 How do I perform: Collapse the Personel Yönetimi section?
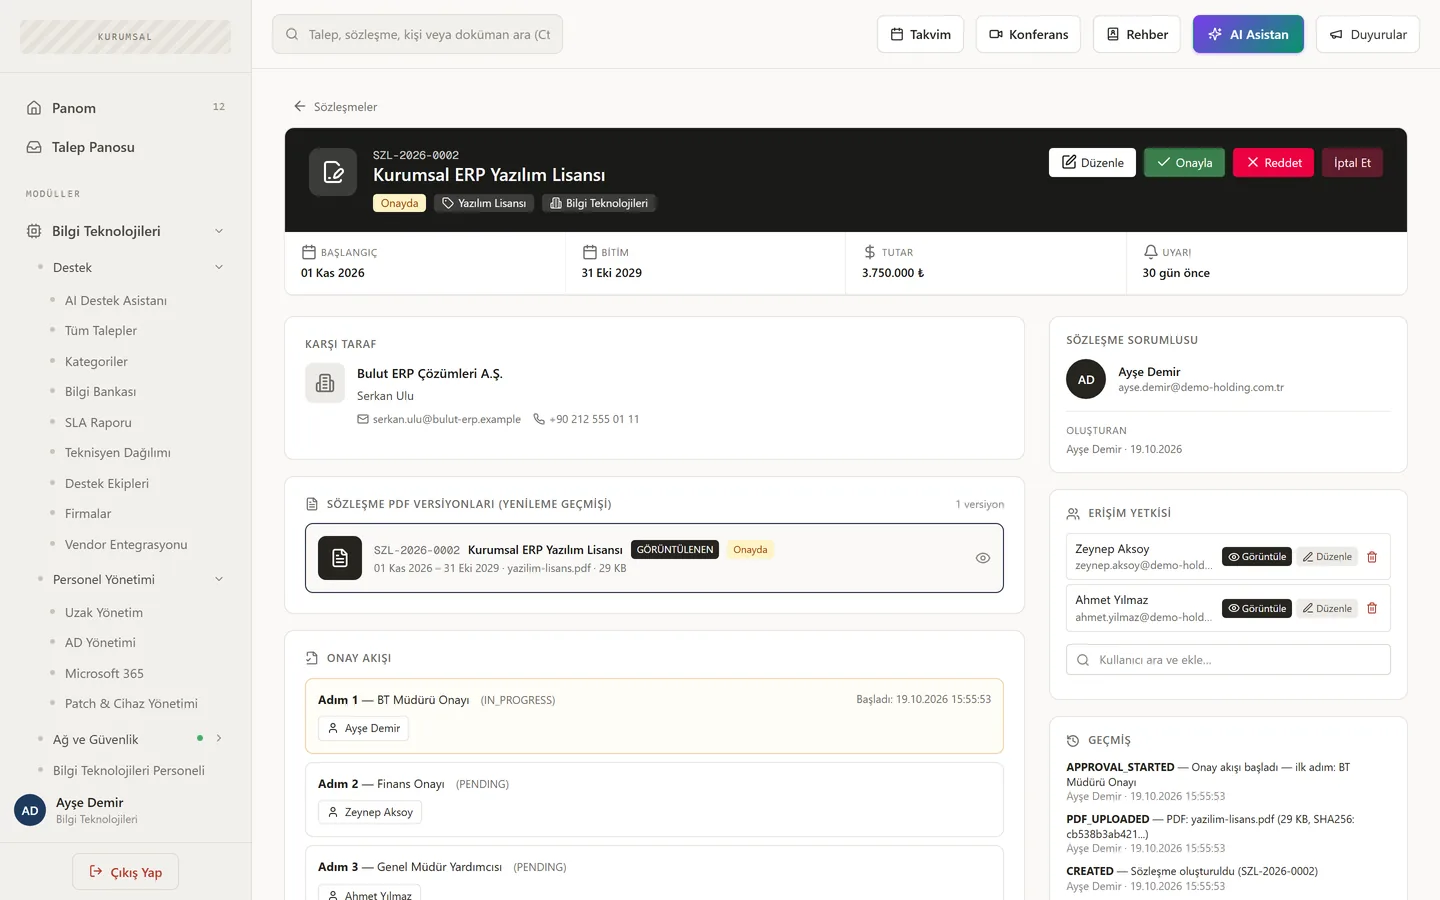pos(219,579)
